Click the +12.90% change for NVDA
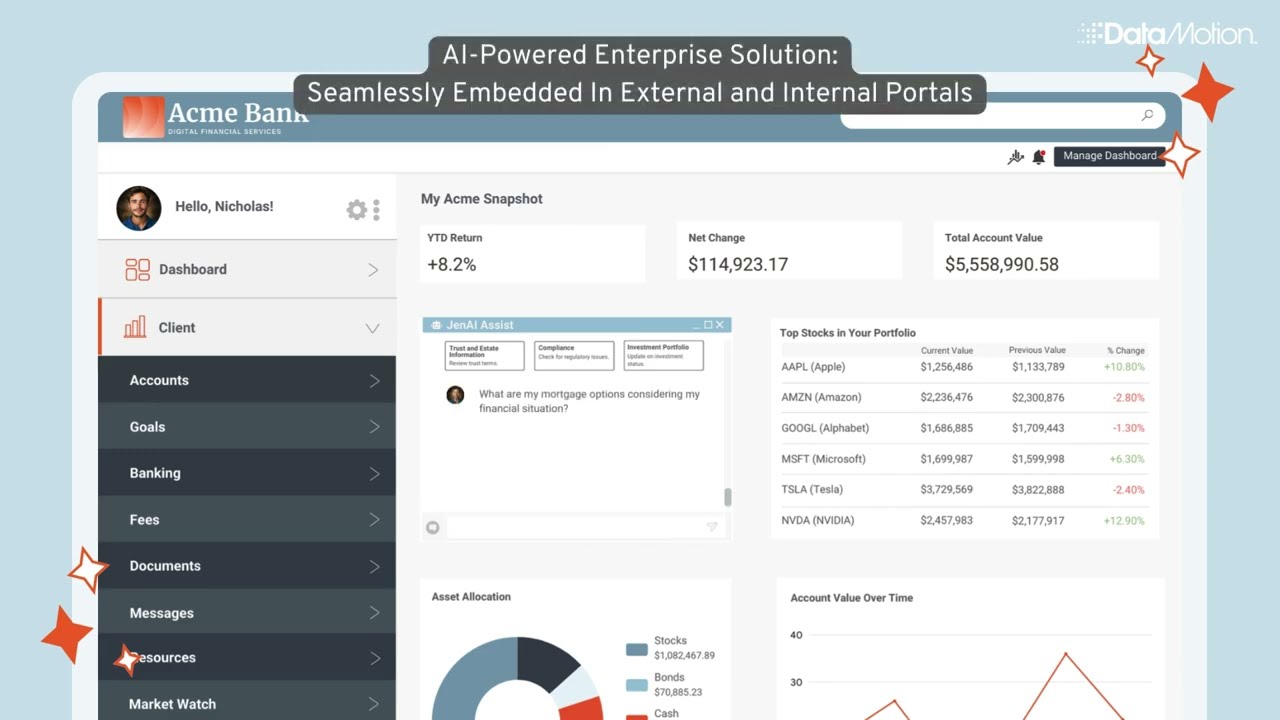The width and height of the screenshot is (1280, 720). coord(1124,521)
